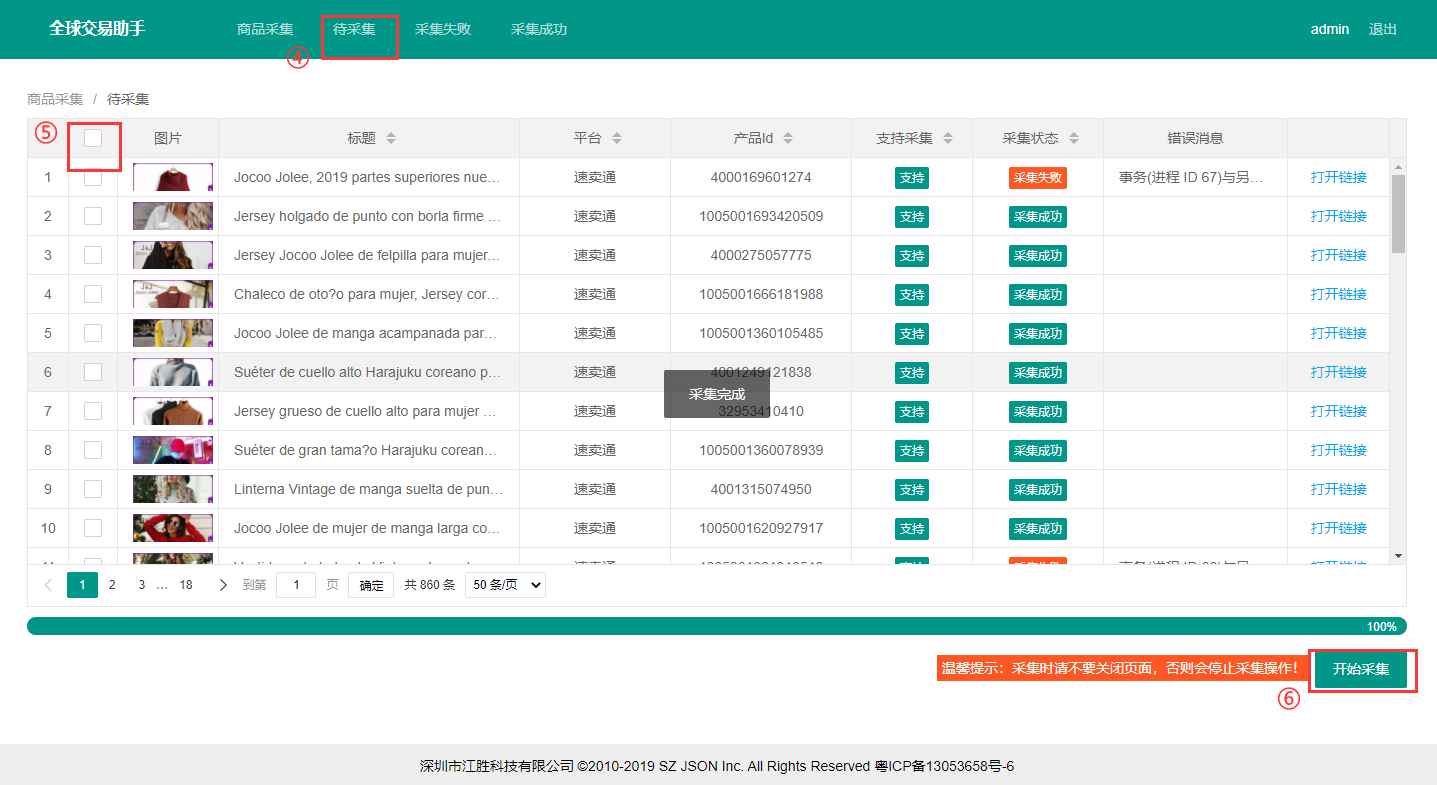This screenshot has width=1437, height=785.
Task: Go to page 3
Action: coord(142,585)
